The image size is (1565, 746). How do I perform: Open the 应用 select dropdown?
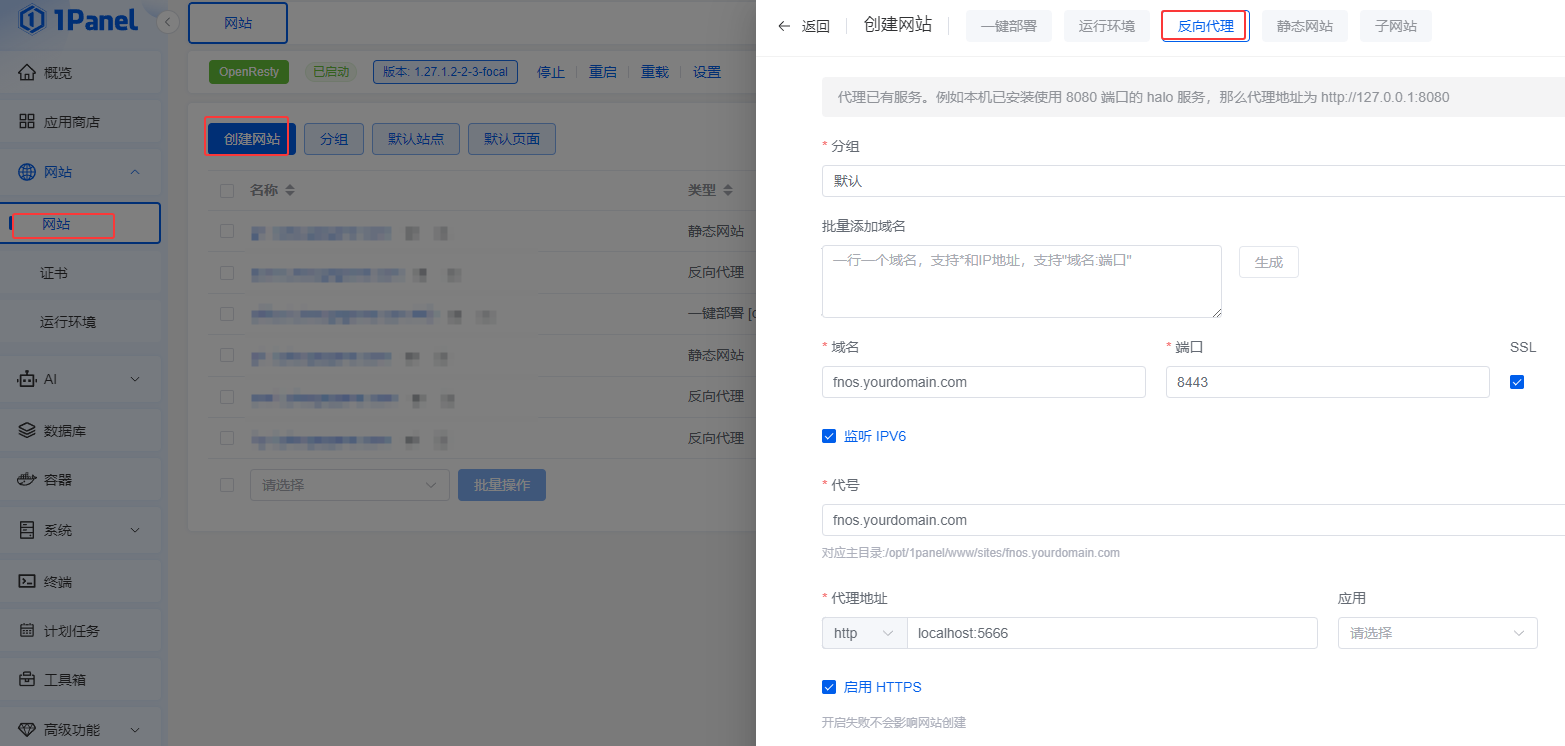[x=1437, y=633]
